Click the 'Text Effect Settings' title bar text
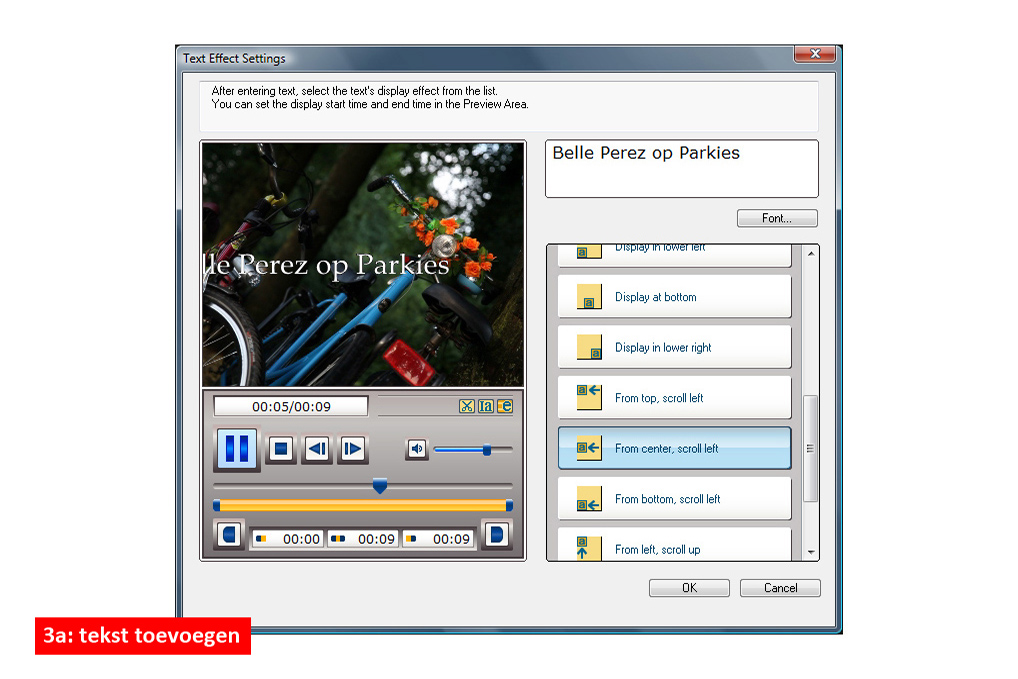Screen dimensions: 1018x679 (234, 58)
